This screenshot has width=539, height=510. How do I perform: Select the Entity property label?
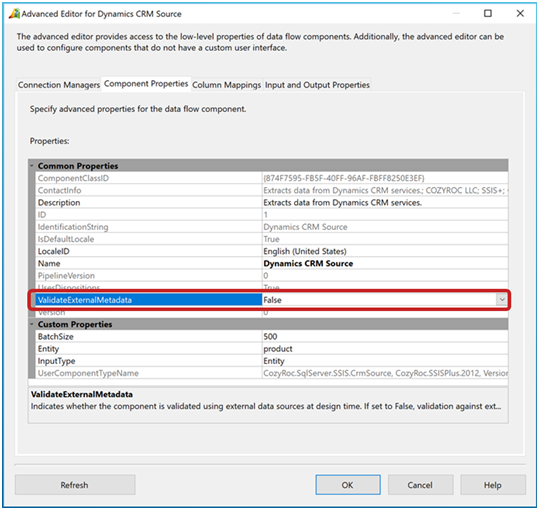click(48, 348)
